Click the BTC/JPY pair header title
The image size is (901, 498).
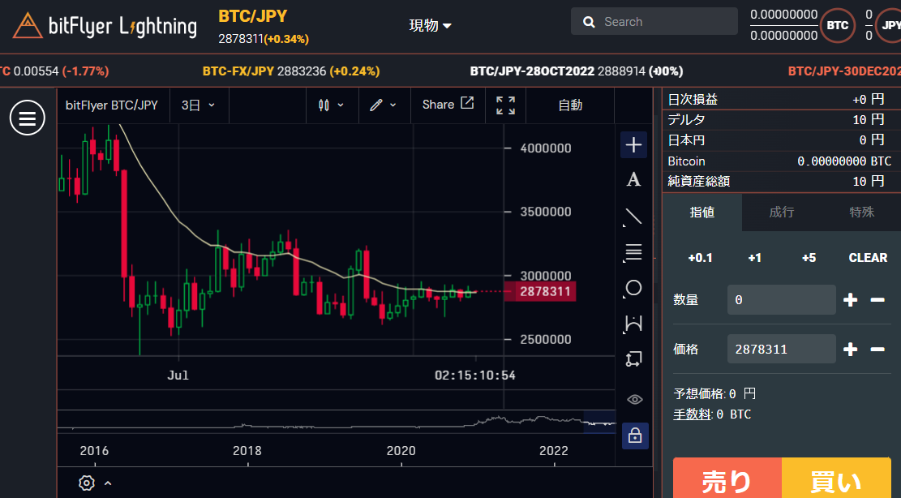click(x=252, y=16)
